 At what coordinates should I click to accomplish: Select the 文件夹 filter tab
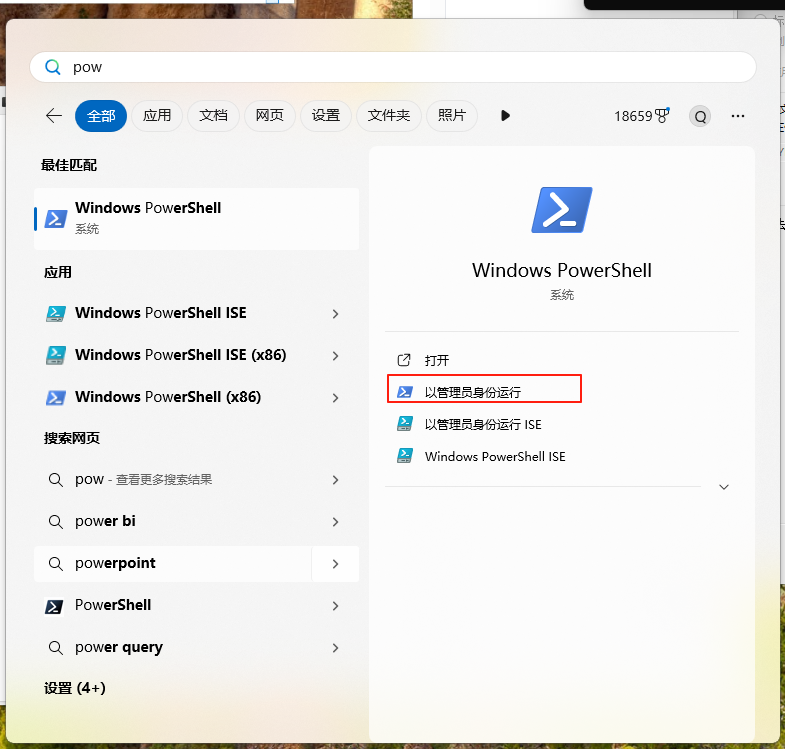(x=388, y=116)
